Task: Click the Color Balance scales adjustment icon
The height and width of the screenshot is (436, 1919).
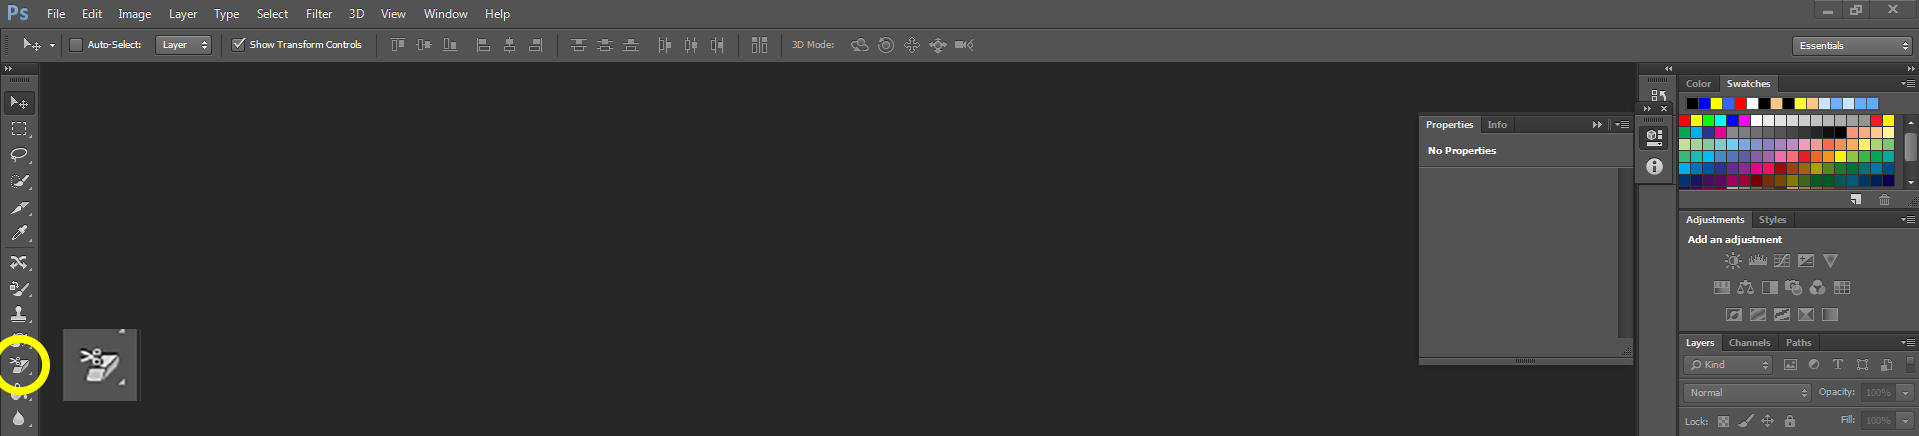Action: coord(1745,288)
